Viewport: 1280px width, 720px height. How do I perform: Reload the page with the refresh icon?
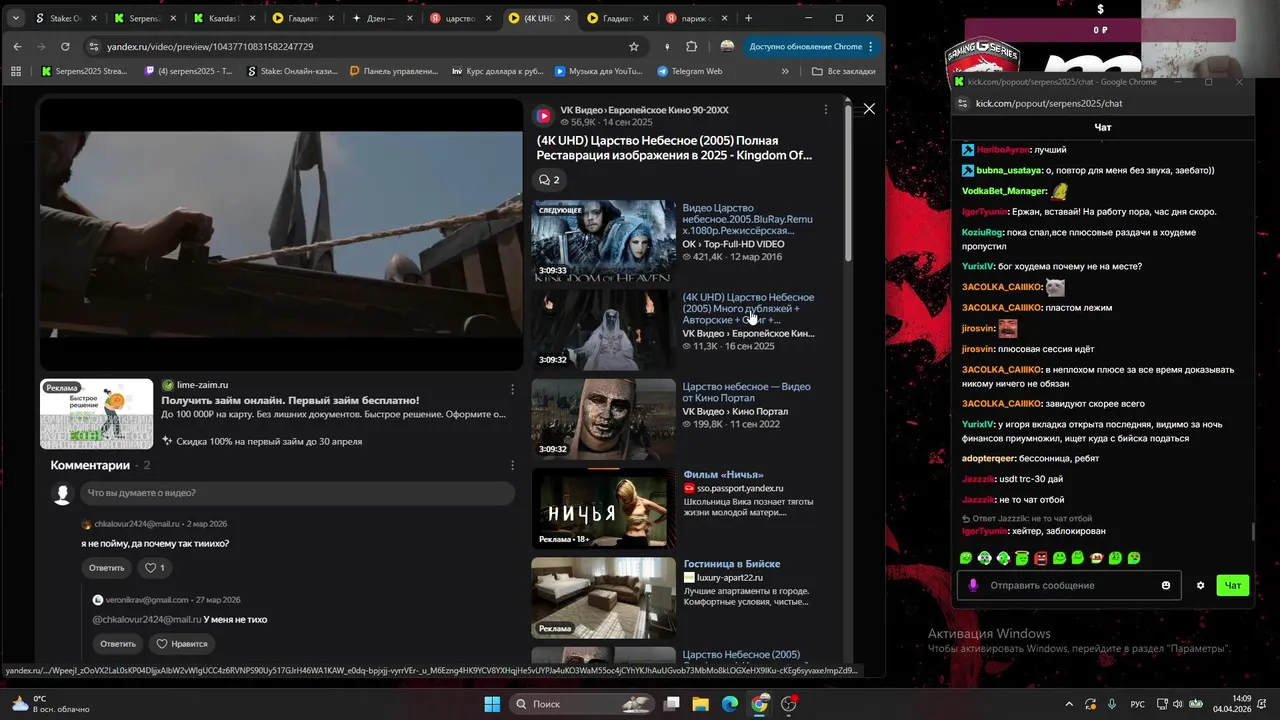click(x=65, y=46)
